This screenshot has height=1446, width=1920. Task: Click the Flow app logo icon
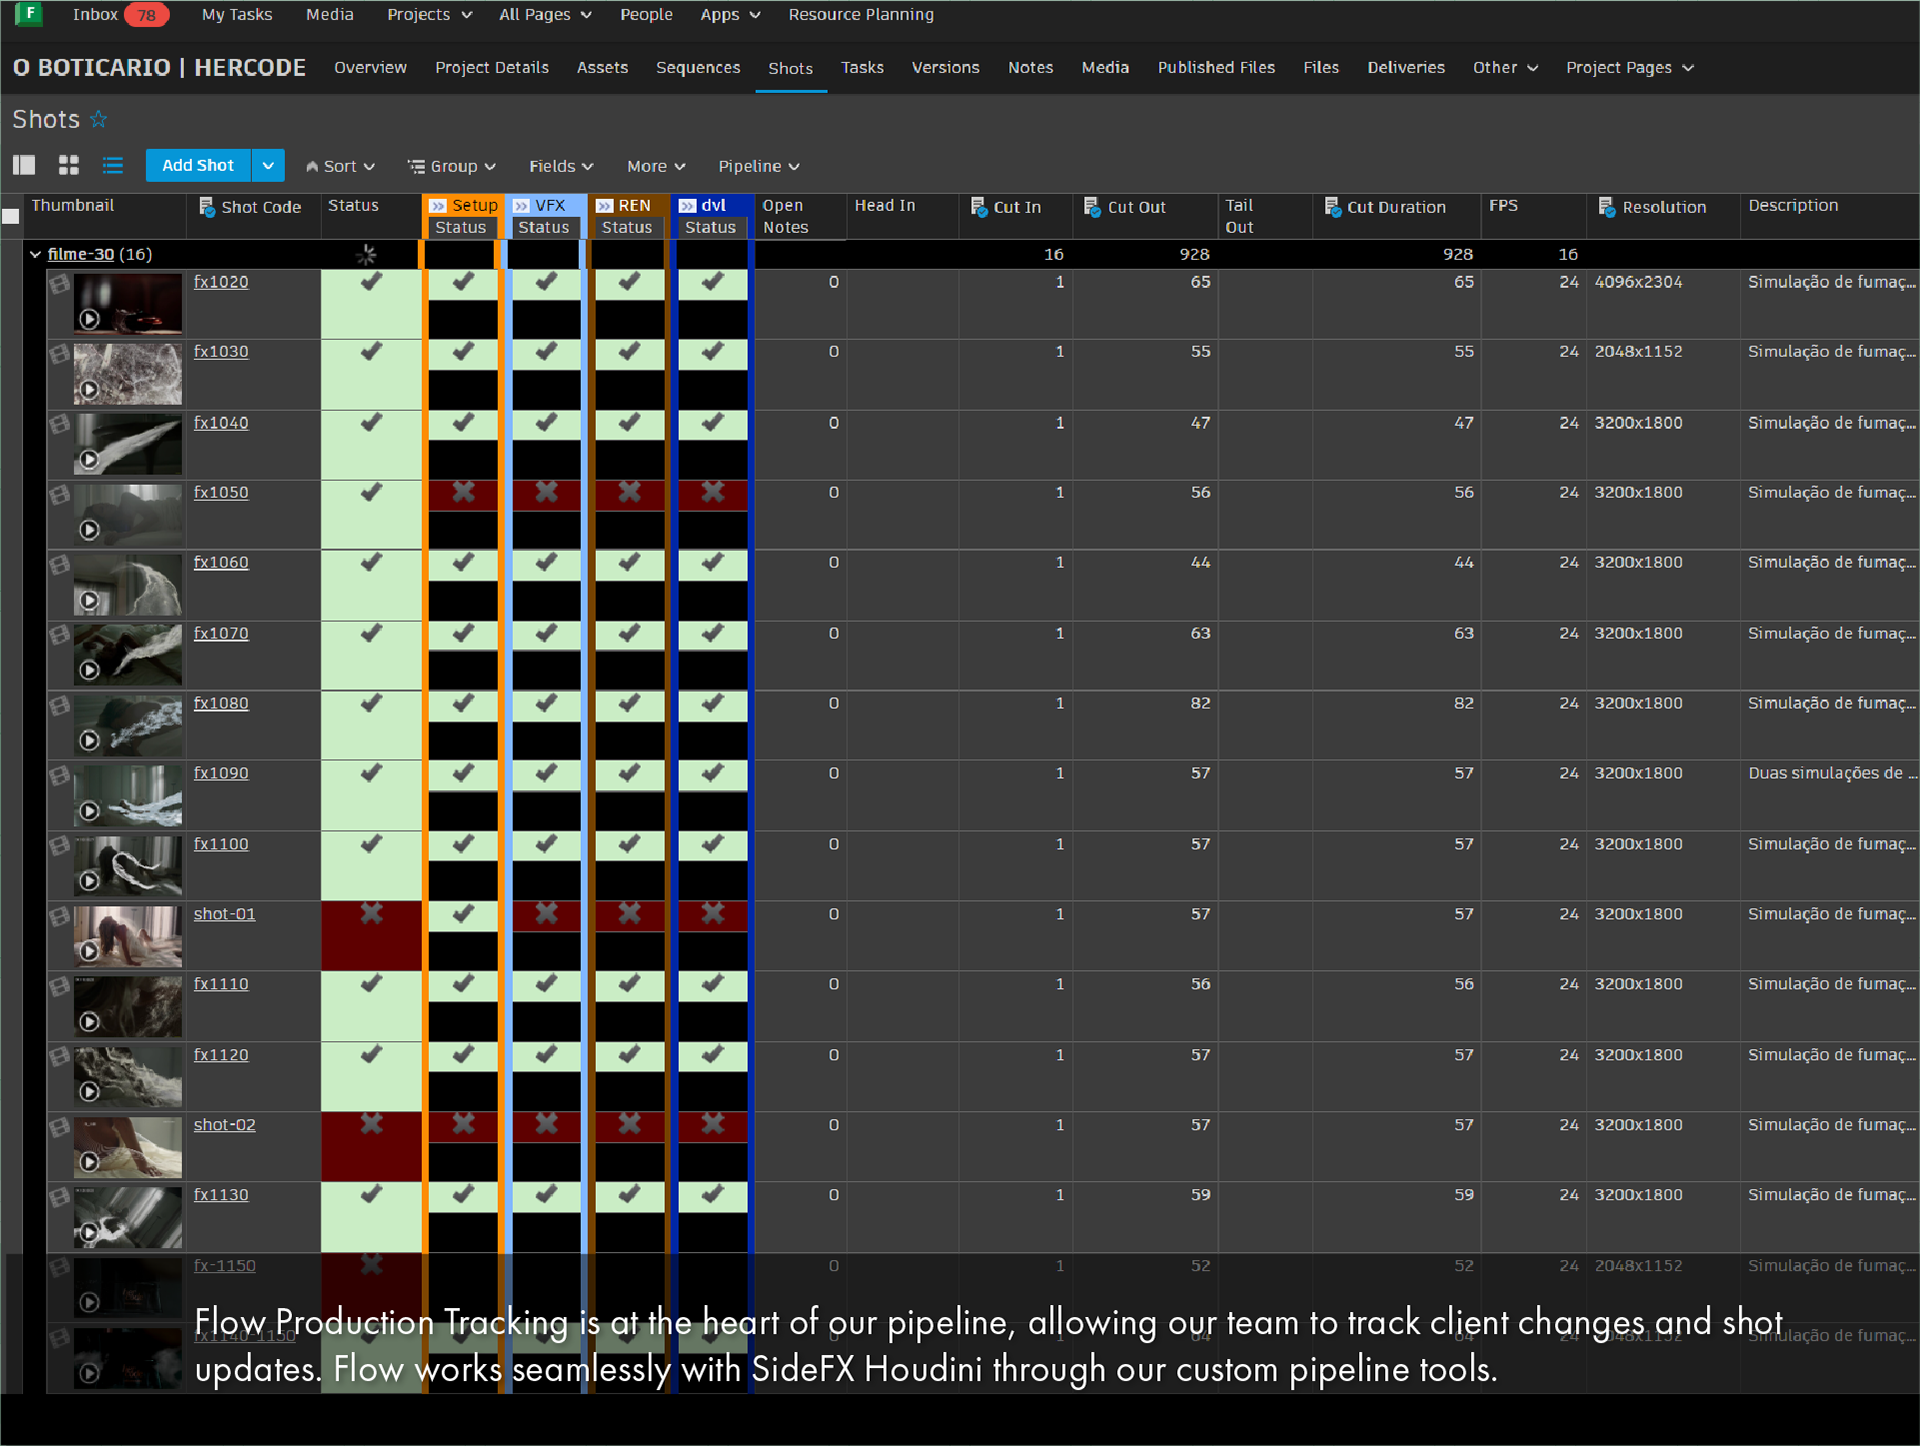(29, 14)
